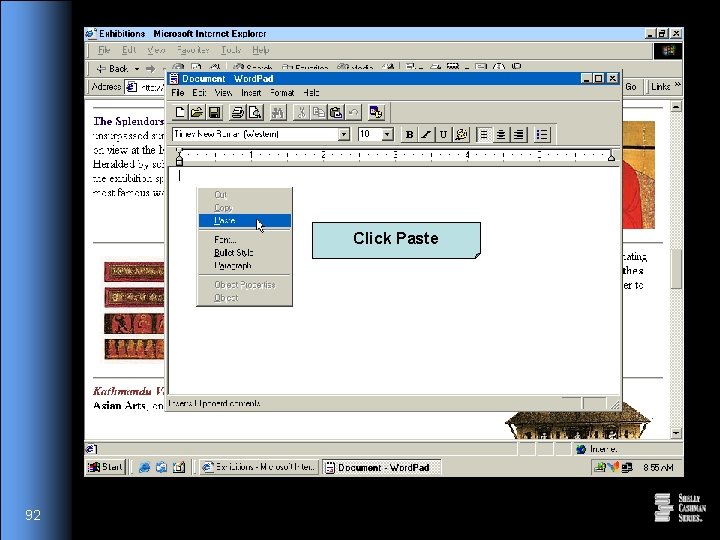The image size is (720, 540).
Task: Expand the Back history dropdown arrow in Explorer
Action: (137, 69)
